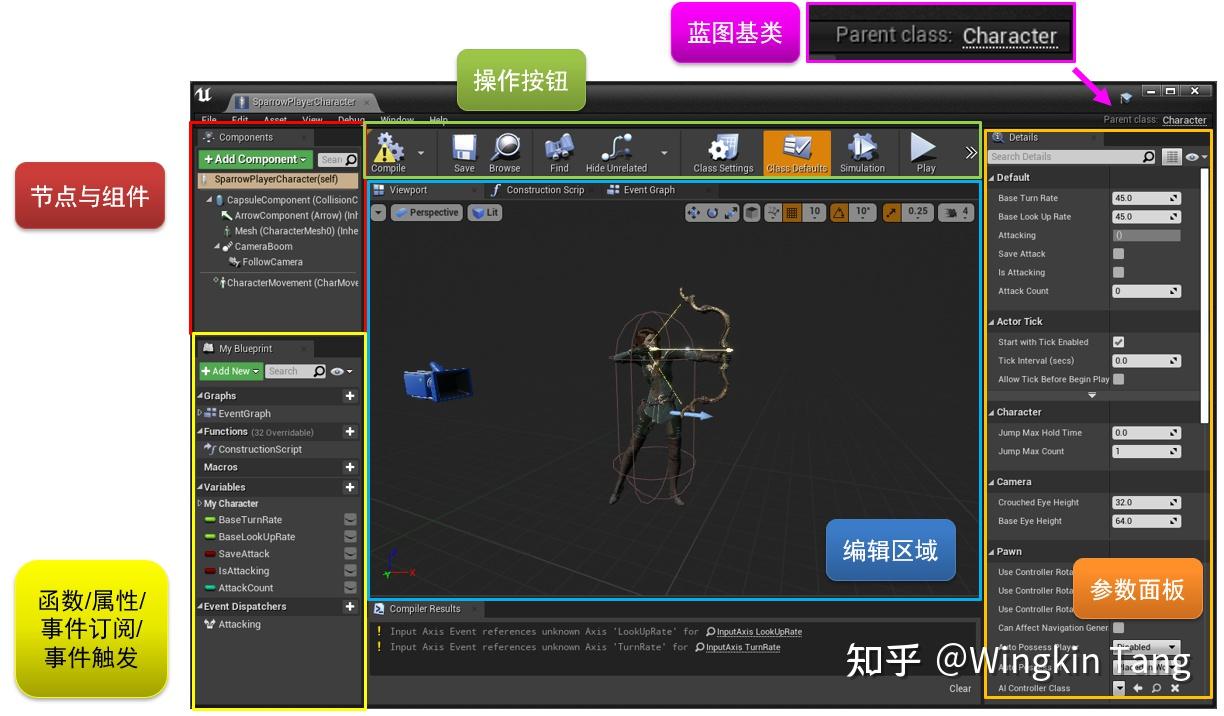Open Hide Unrelated options dropdown arrow
Image resolution: width=1224 pixels, height=716 pixels.
(x=664, y=154)
